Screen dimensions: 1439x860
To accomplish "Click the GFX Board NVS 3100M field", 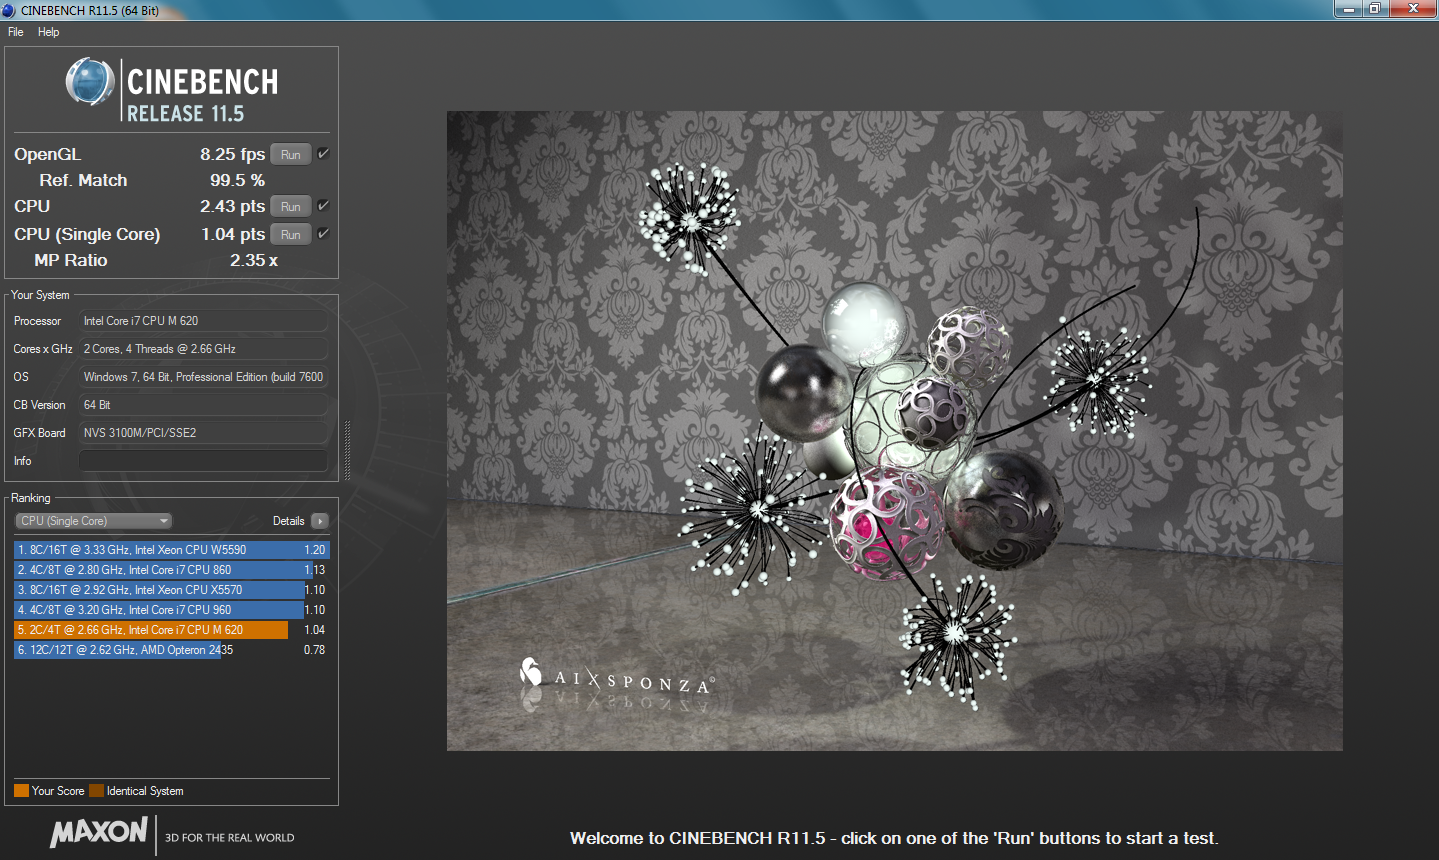I will click(203, 433).
